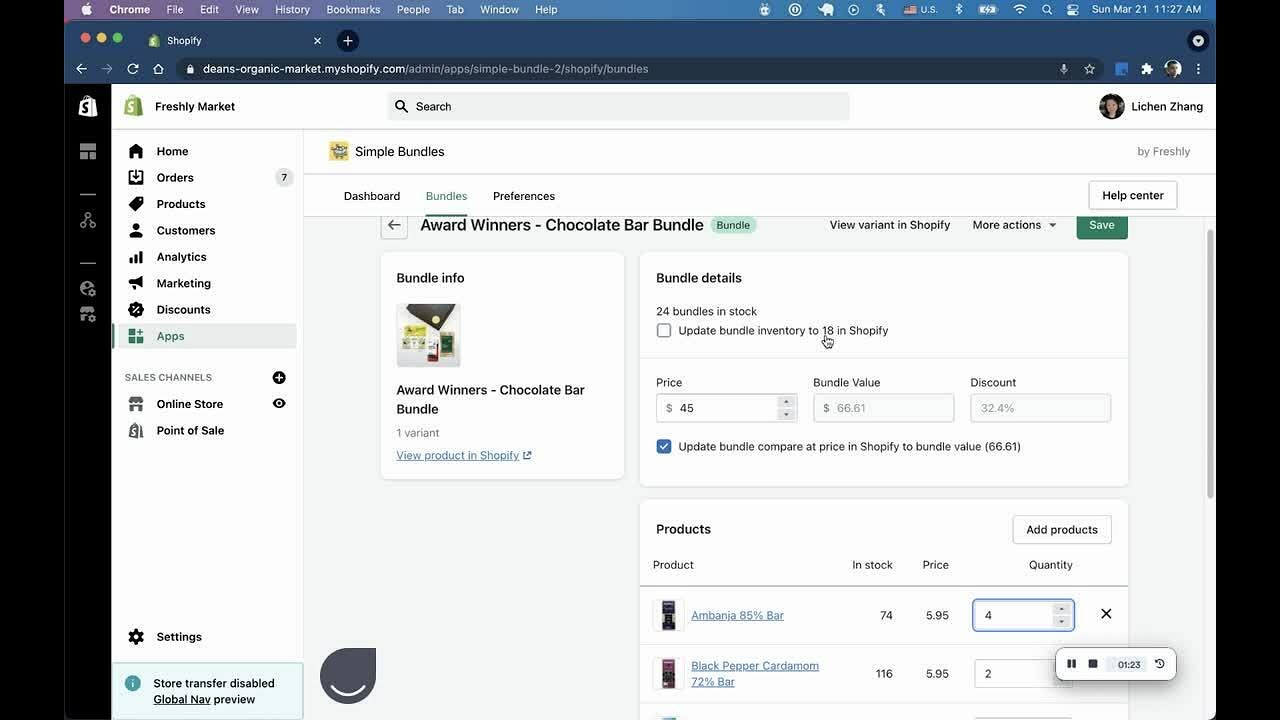Screen dimensions: 1280x720
Task: Open the Orders icon in sidebar
Action: (x=136, y=177)
